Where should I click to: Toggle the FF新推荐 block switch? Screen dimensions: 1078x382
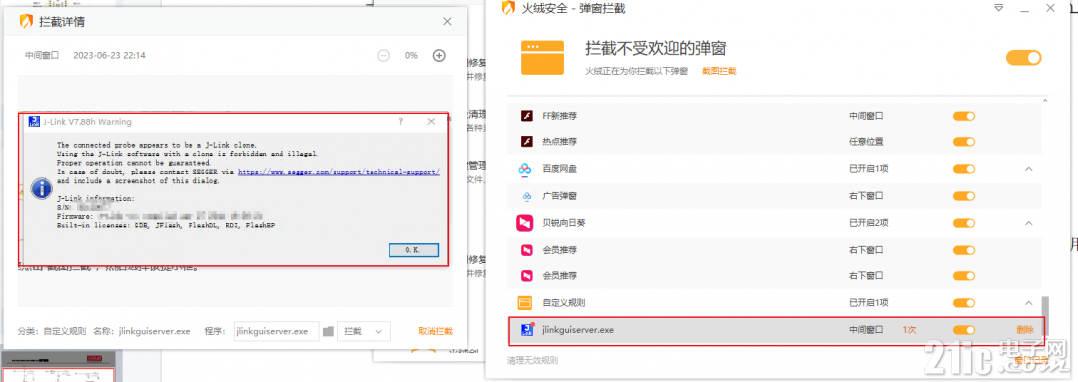pyautogui.click(x=964, y=116)
